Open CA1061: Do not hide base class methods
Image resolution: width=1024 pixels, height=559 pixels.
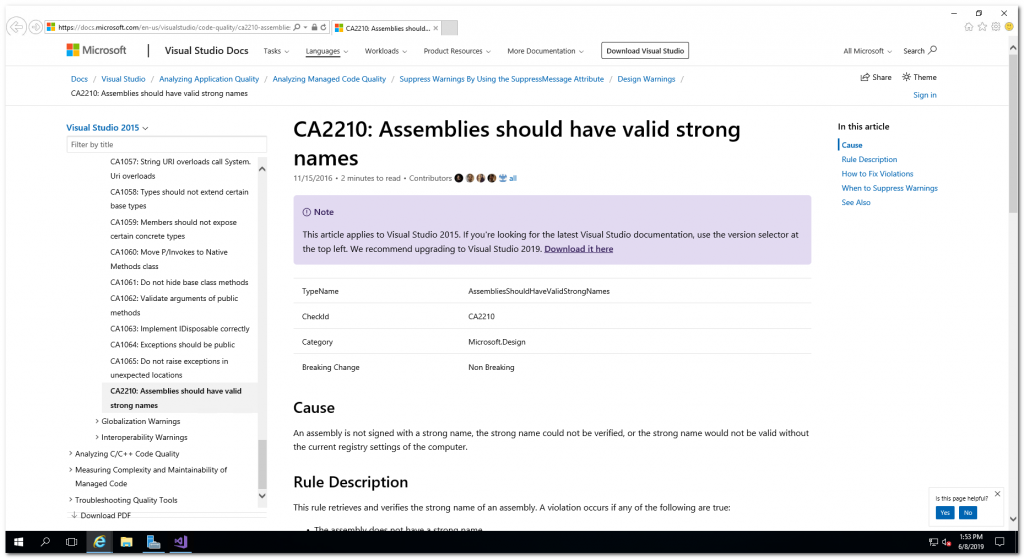pyautogui.click(x=179, y=283)
